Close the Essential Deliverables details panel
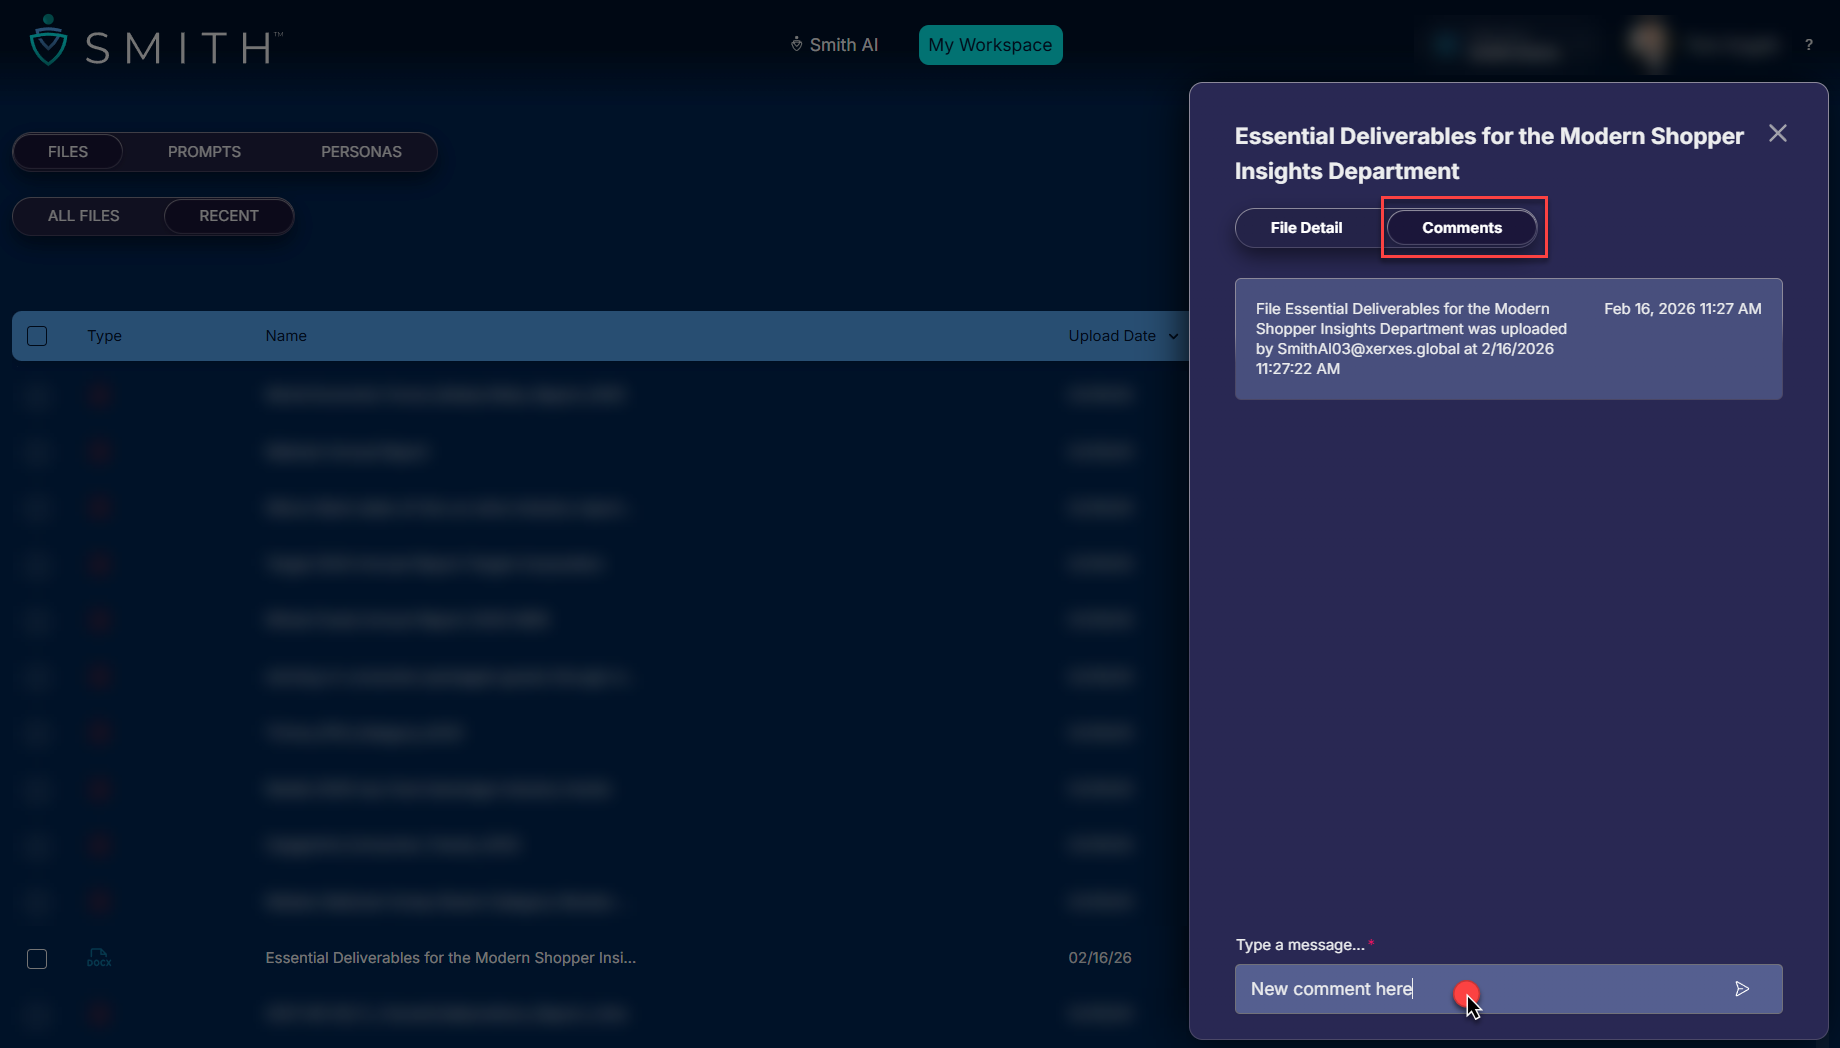Viewport: 1840px width, 1048px height. tap(1777, 134)
